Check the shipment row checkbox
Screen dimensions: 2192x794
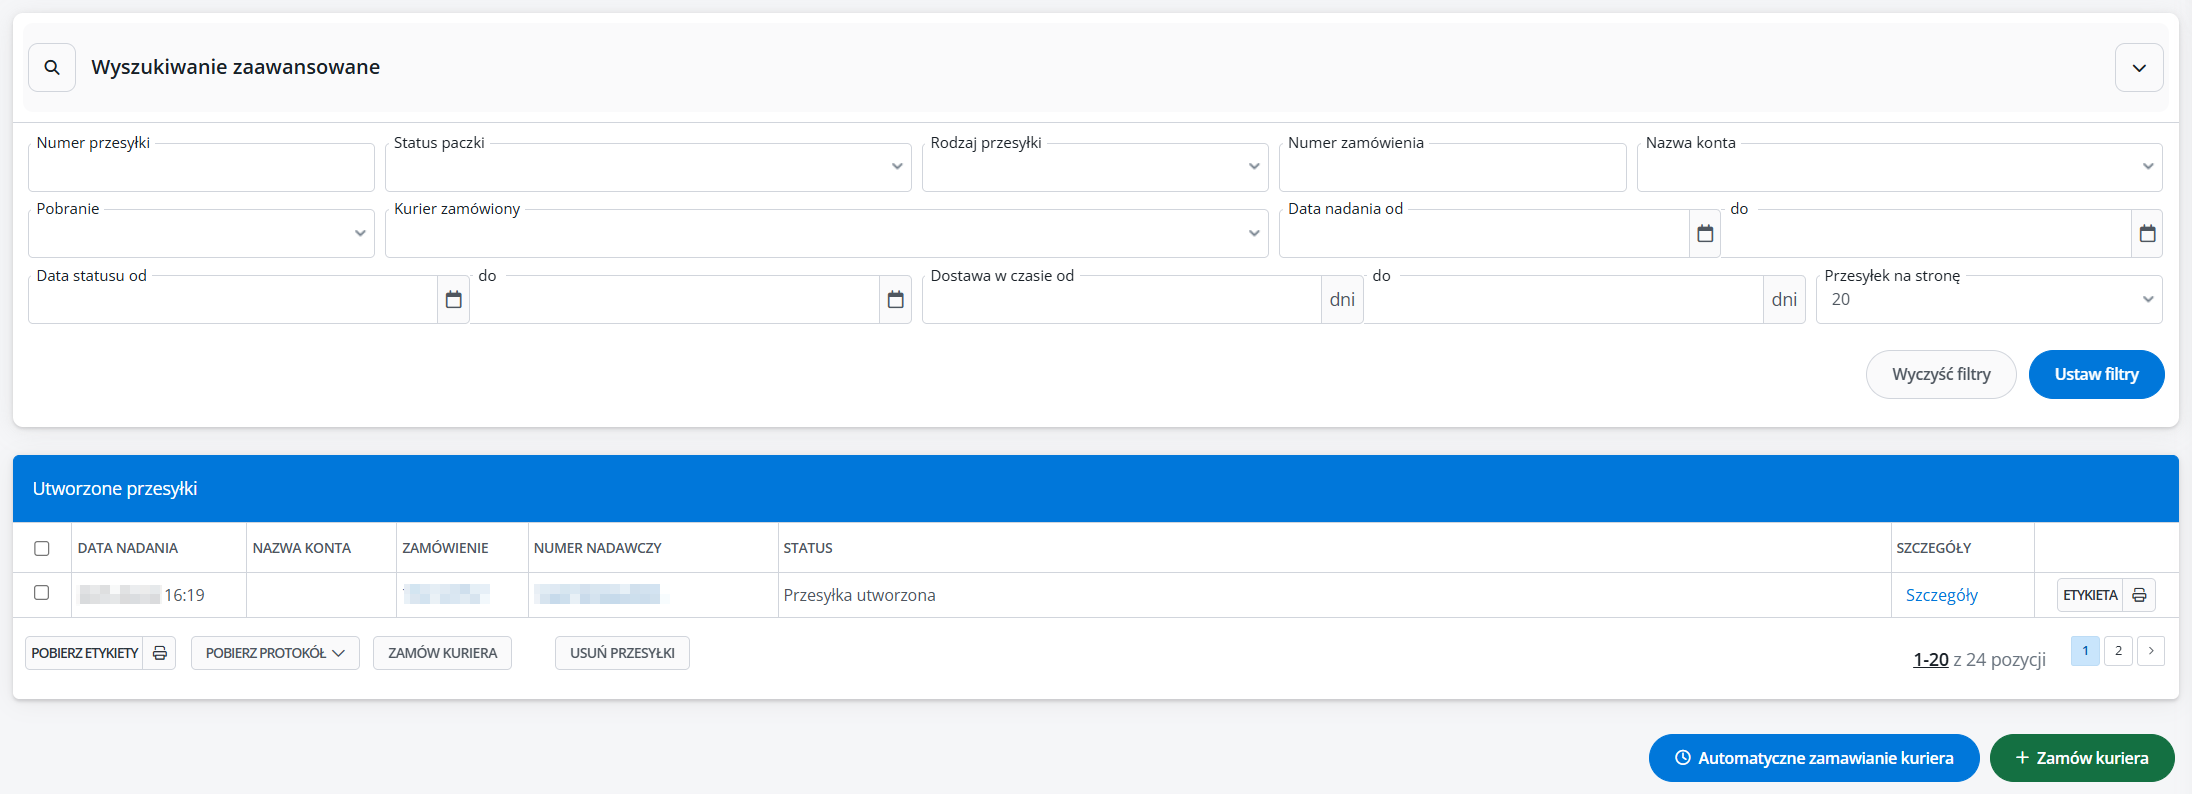pos(42,593)
